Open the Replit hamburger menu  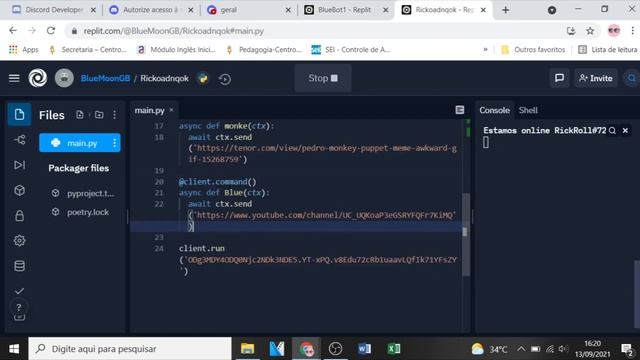point(14,78)
